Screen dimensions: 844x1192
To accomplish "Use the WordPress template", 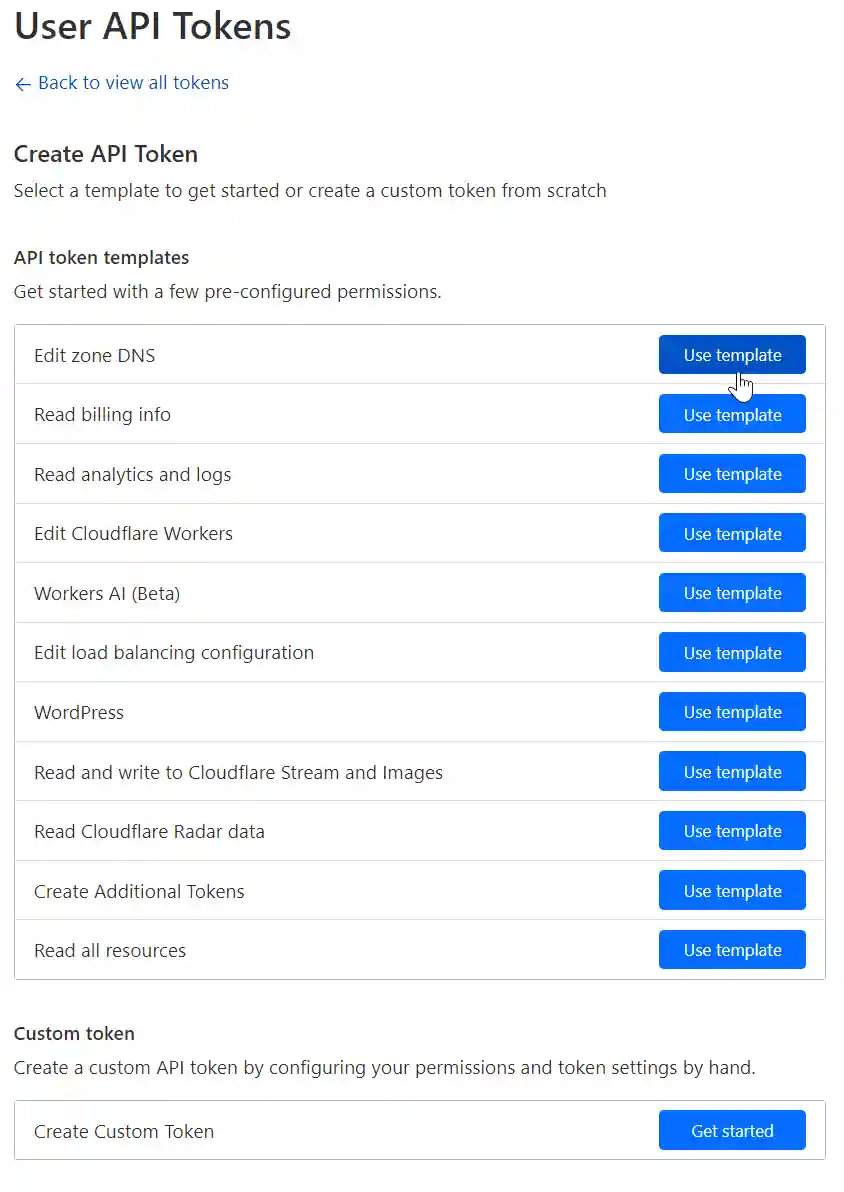I will [x=731, y=711].
